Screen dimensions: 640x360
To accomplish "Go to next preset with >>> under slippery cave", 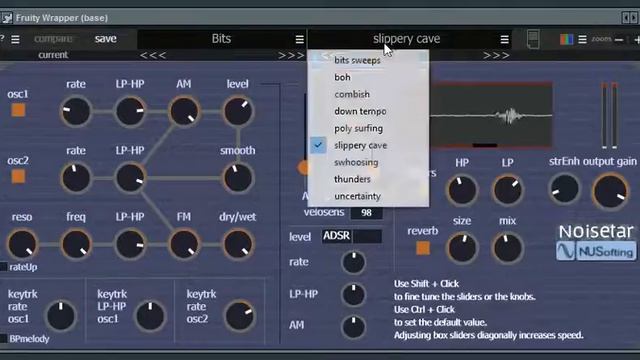I will pyautogui.click(x=496, y=55).
